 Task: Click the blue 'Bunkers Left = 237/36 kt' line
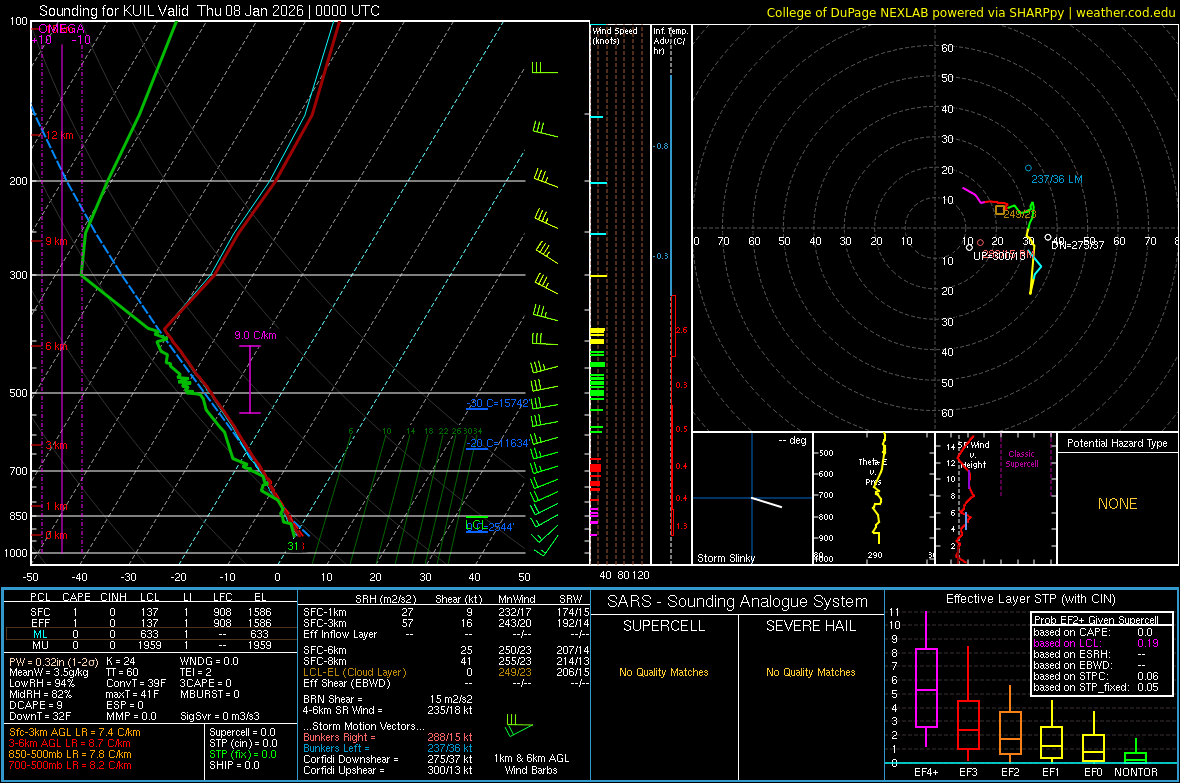[388, 748]
